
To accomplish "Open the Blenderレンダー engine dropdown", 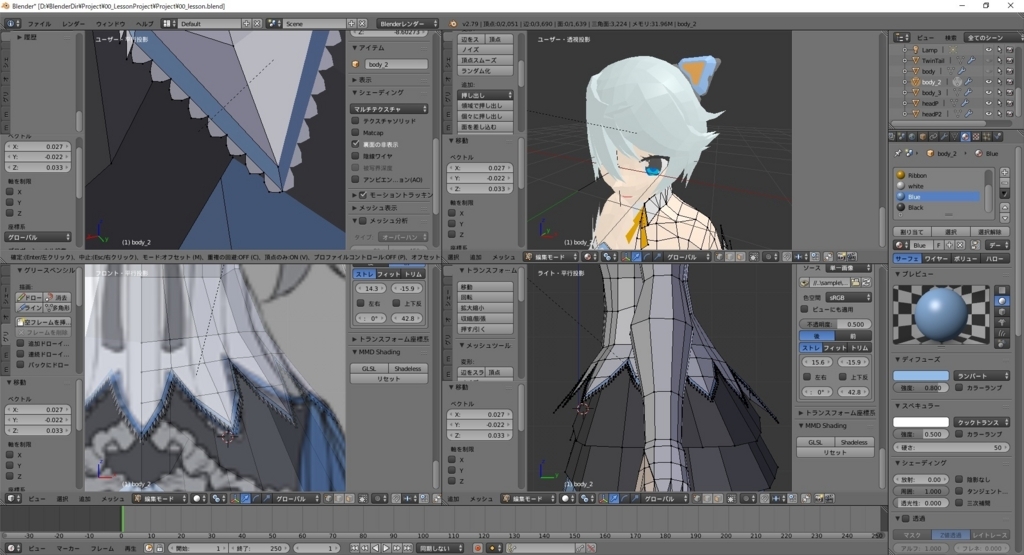I will pos(408,24).
